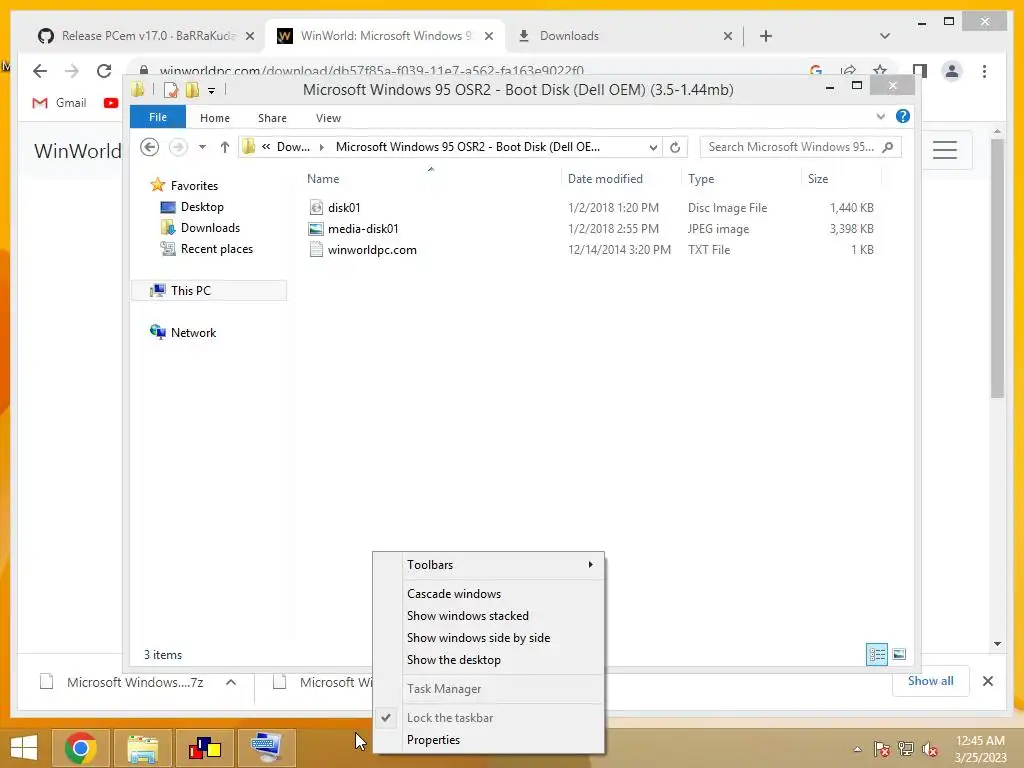Reload the Chrome page

104,71
